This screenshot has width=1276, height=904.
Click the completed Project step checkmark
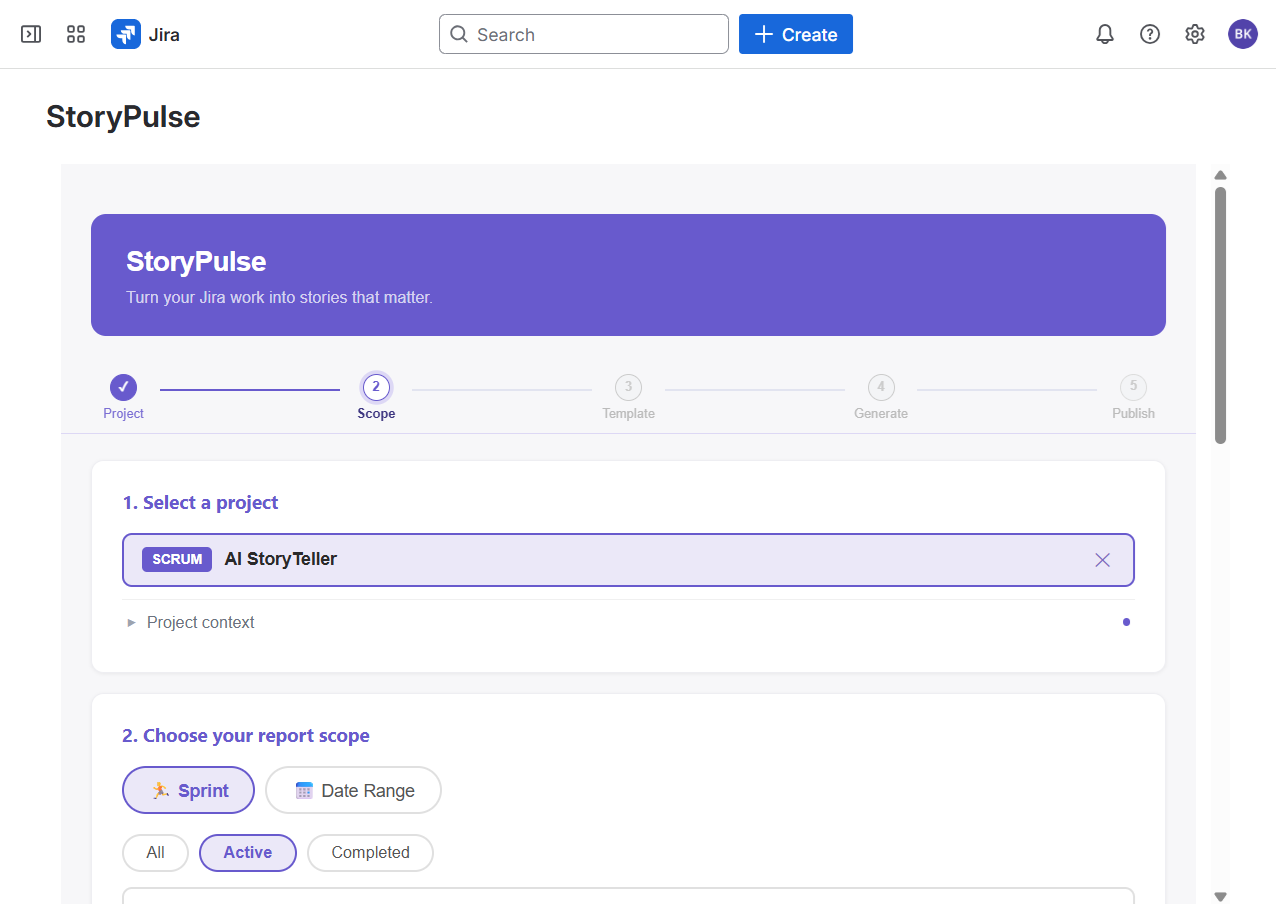[x=123, y=387]
